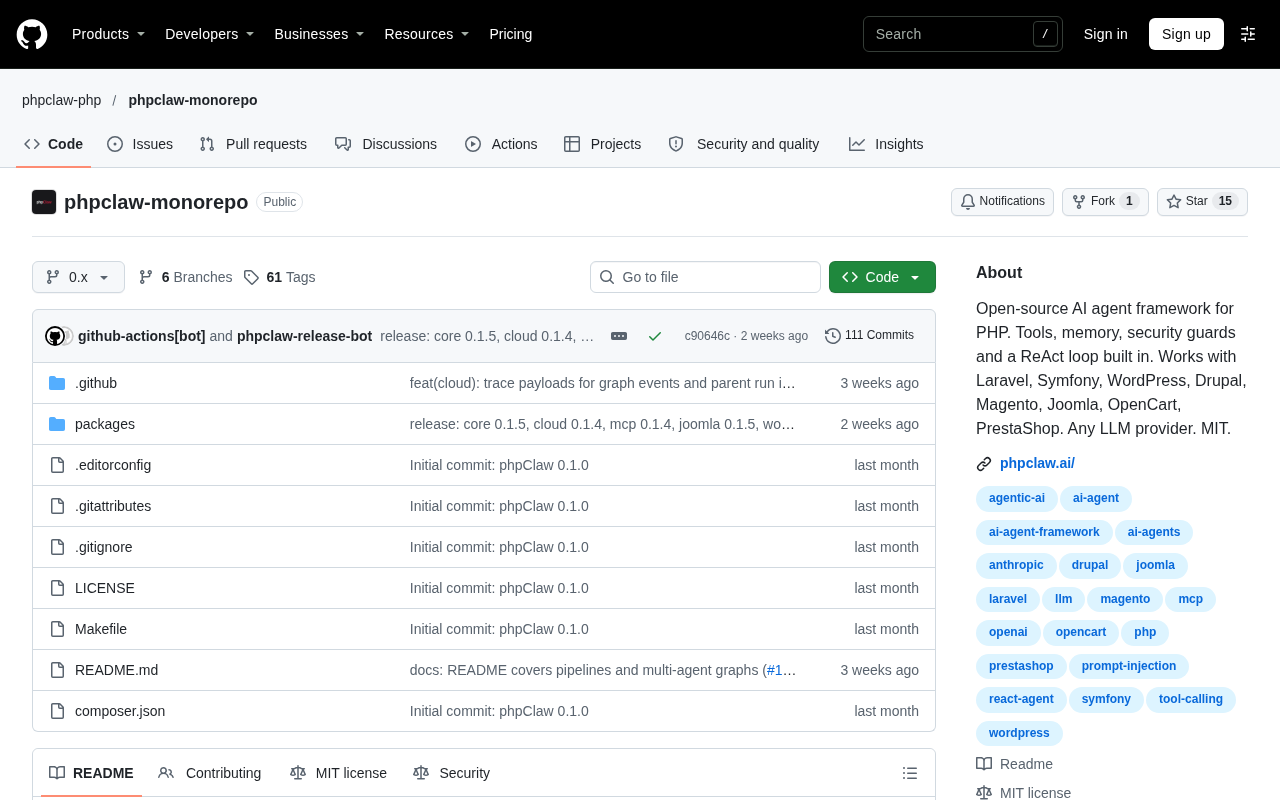
Task: Click the LICENSE file icon
Action: (x=57, y=588)
